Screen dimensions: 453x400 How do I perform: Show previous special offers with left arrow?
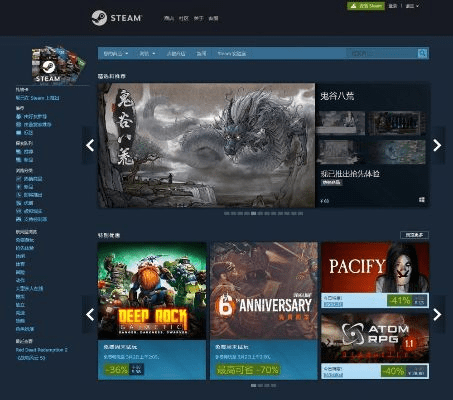pos(90,315)
